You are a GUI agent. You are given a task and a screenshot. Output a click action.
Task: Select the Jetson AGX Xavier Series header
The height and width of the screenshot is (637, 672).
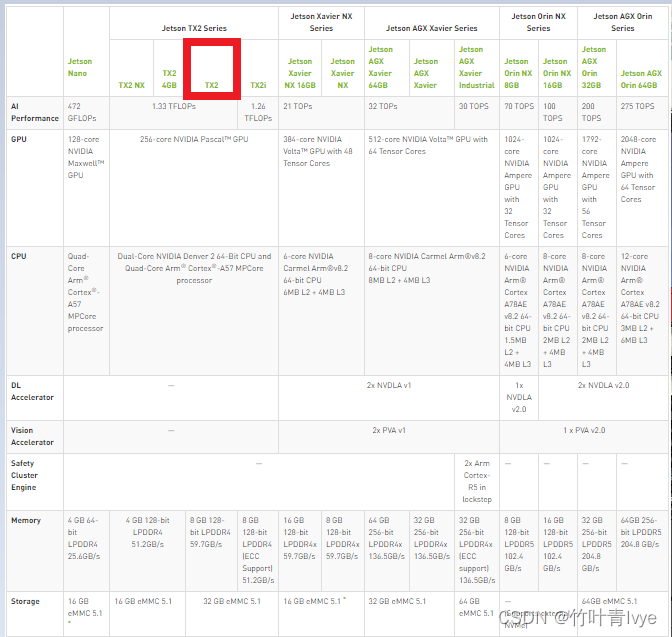click(432, 28)
